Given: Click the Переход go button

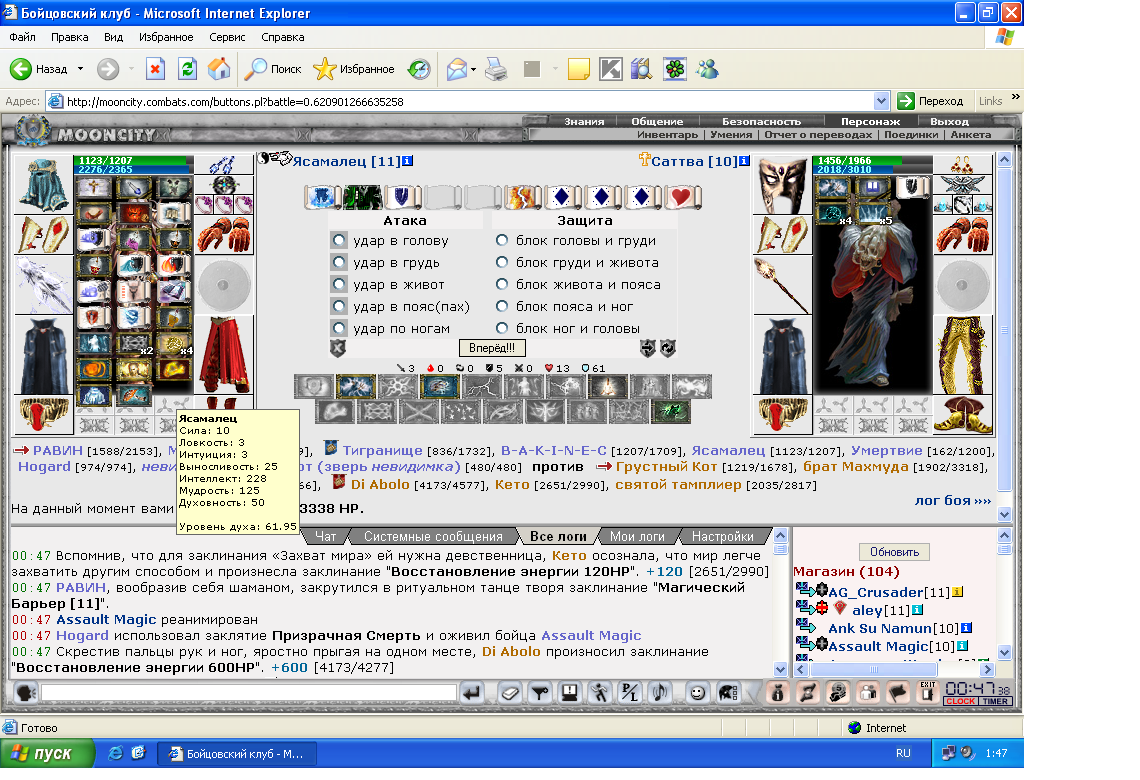Looking at the screenshot, I should click(931, 101).
